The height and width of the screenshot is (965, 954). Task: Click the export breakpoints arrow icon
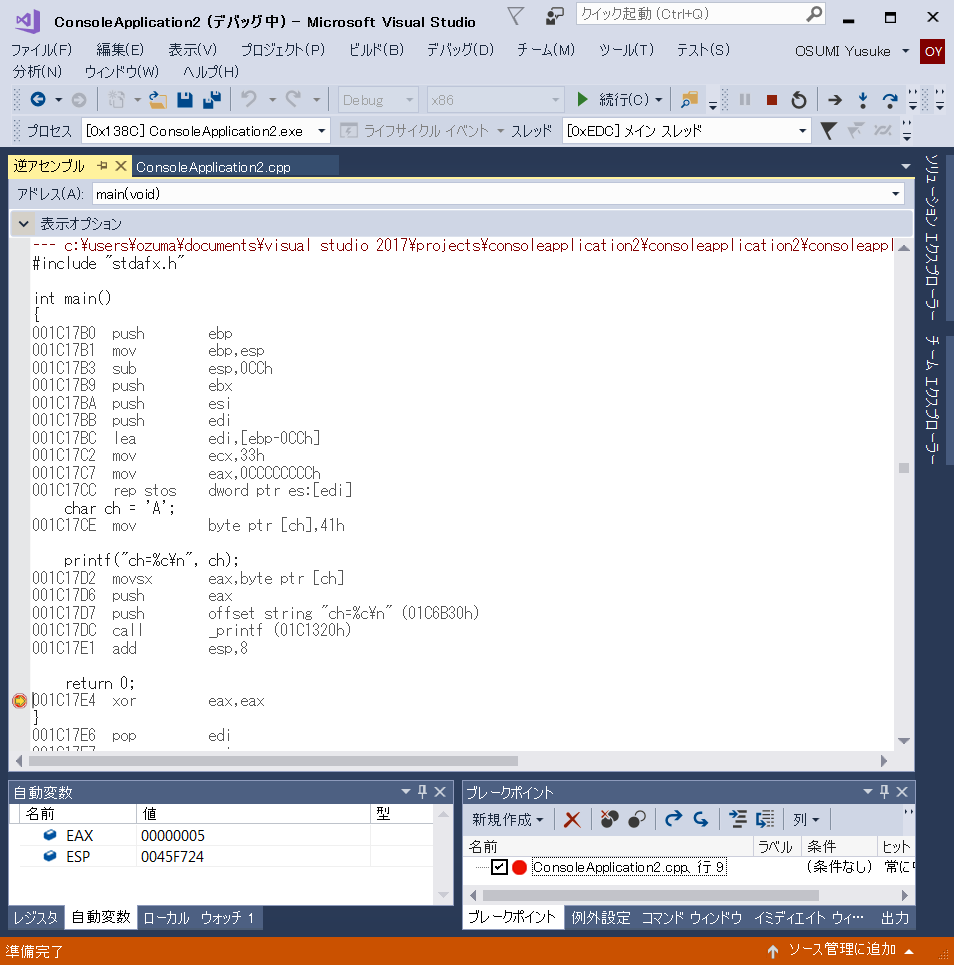tap(673, 819)
